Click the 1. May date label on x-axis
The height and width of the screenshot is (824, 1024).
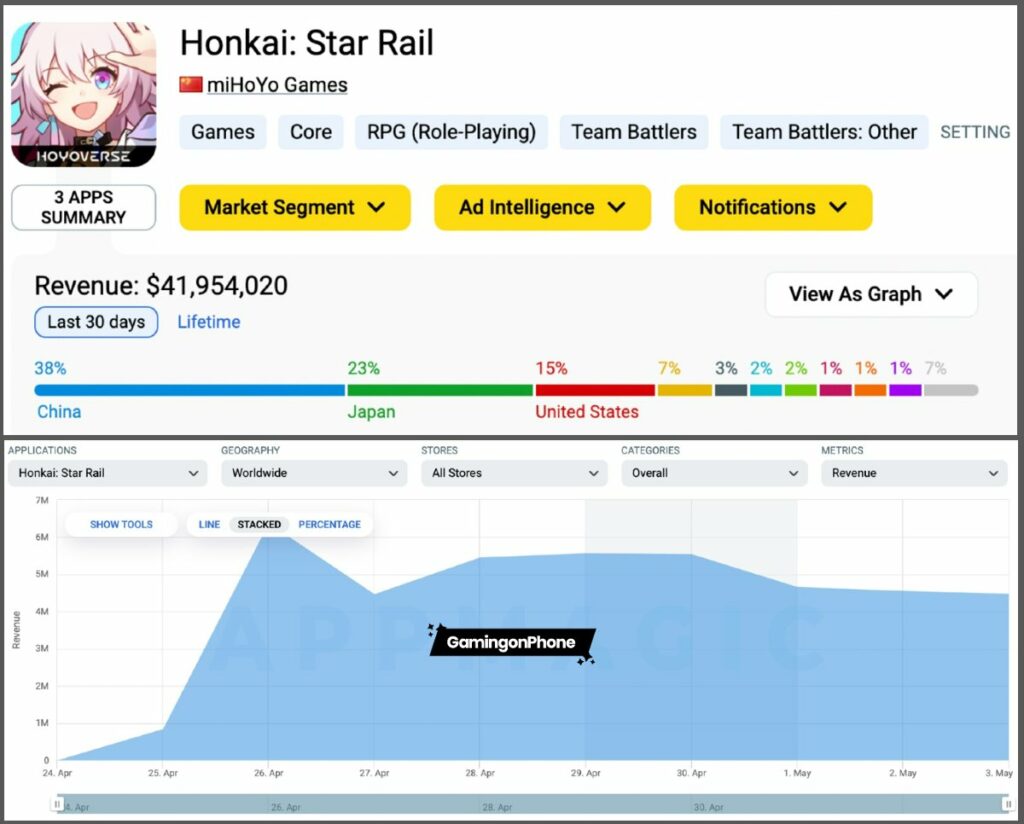click(x=797, y=773)
